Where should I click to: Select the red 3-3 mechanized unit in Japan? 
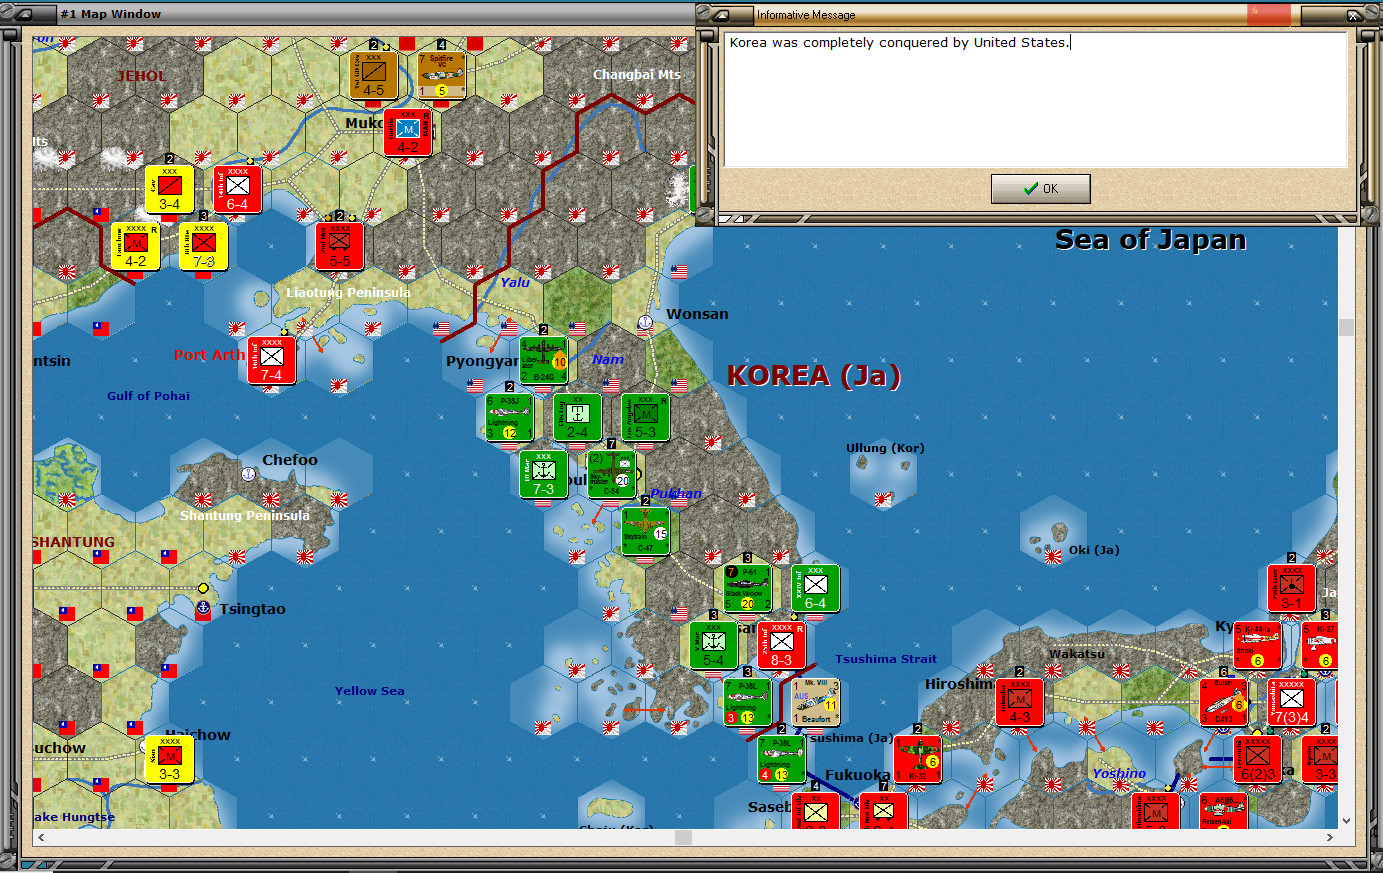click(x=1320, y=759)
